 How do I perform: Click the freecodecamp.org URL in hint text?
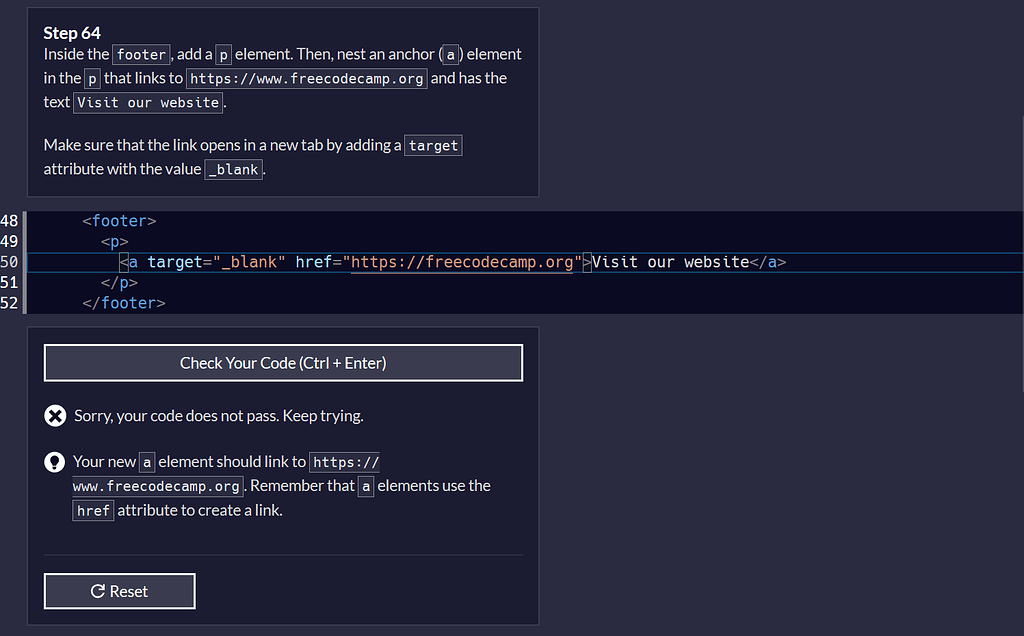tap(156, 485)
